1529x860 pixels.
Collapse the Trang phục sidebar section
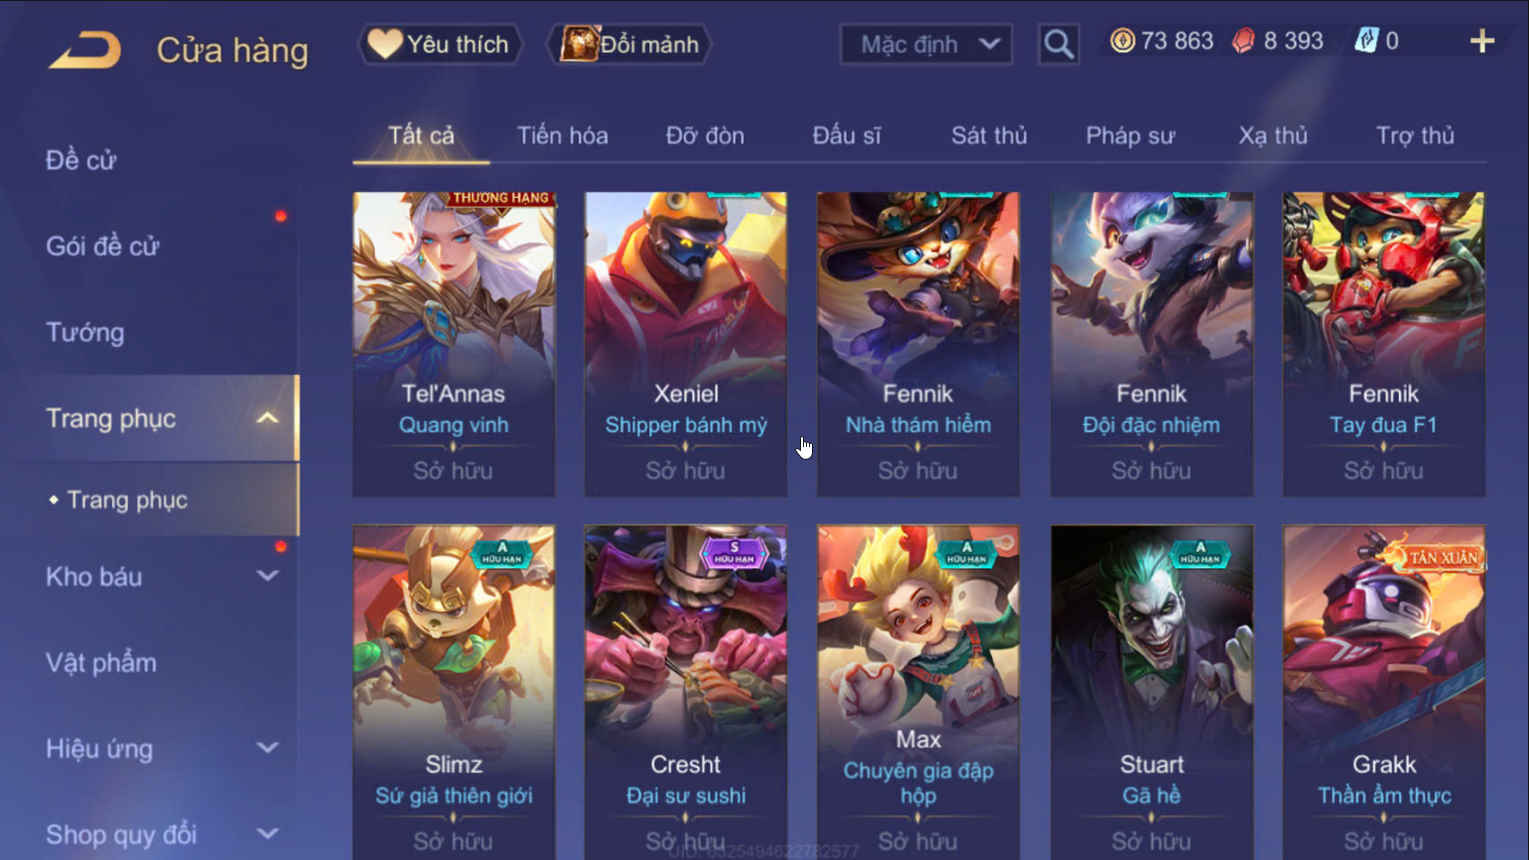pyautogui.click(x=267, y=418)
